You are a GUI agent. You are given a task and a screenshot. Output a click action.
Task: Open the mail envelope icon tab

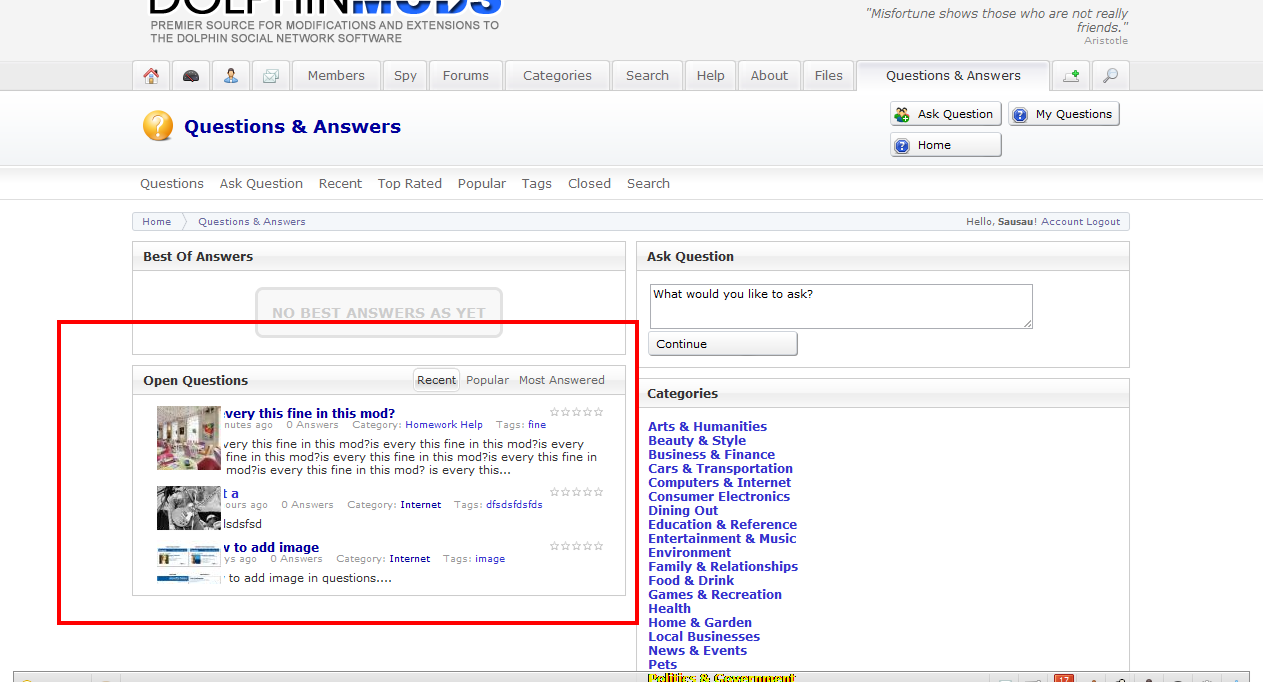(270, 76)
